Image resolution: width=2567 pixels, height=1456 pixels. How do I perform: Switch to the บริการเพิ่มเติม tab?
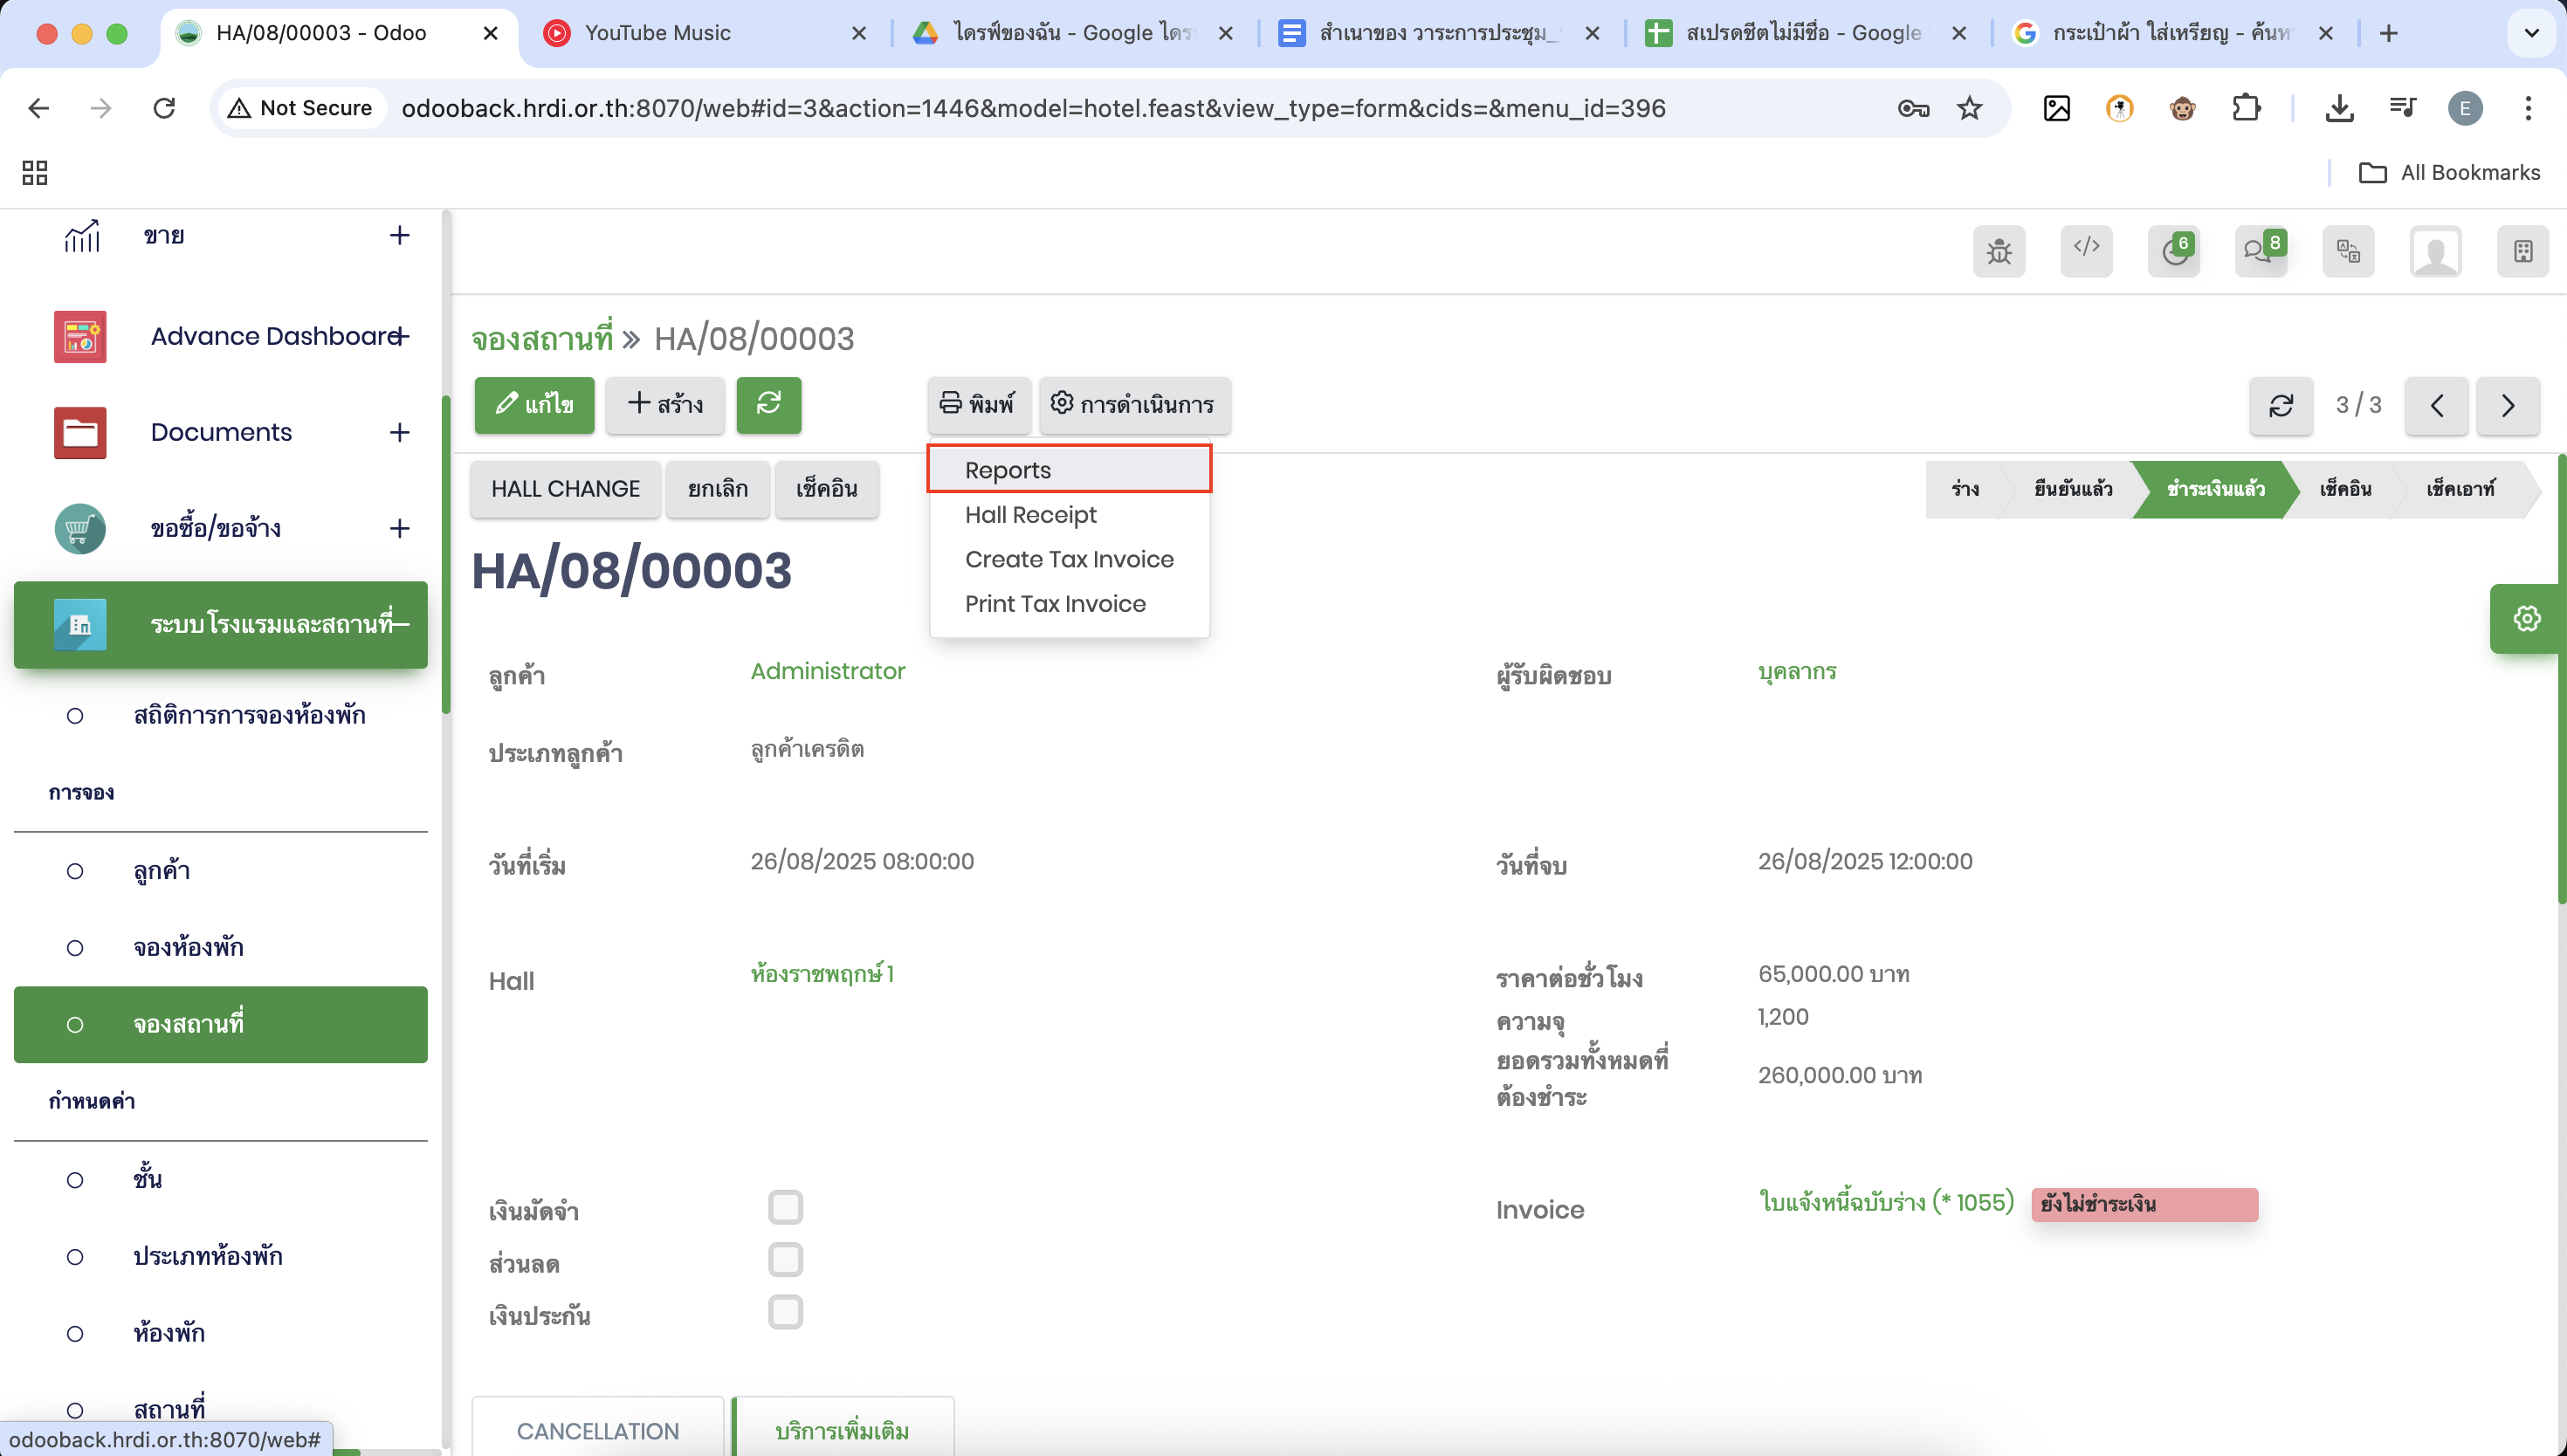click(x=842, y=1430)
